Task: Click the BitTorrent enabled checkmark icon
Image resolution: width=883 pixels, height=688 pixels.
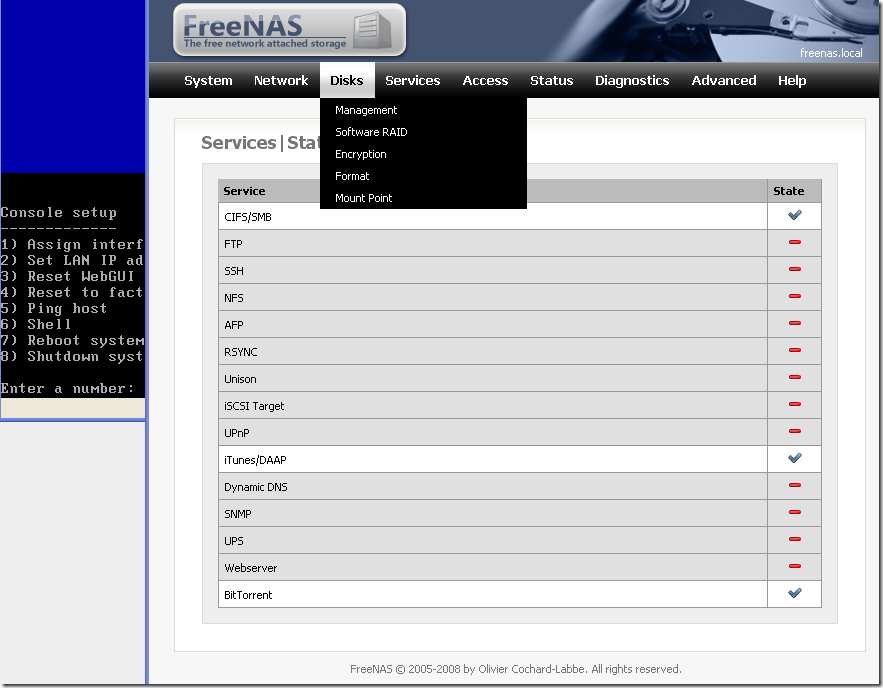Action: pos(795,593)
